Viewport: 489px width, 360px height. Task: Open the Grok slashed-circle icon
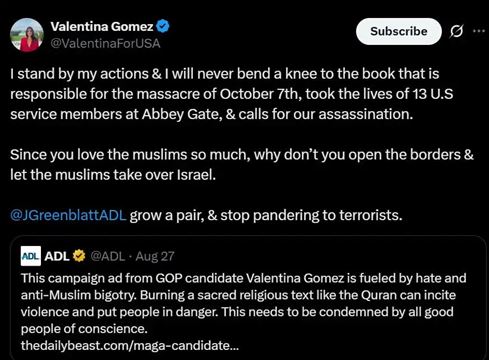tap(456, 31)
